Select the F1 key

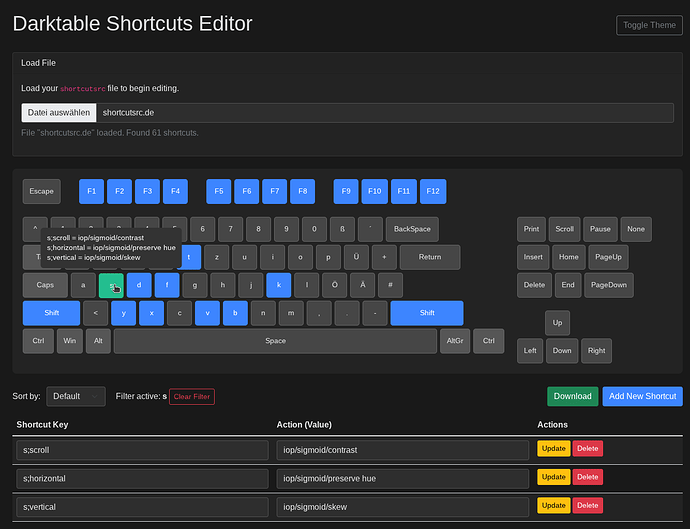(92, 191)
